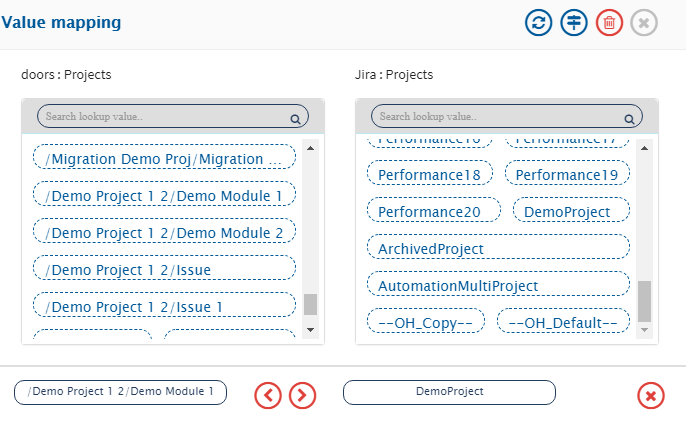Focus the doors Projects search field
The width and height of the screenshot is (686, 428).
[x=165, y=117]
